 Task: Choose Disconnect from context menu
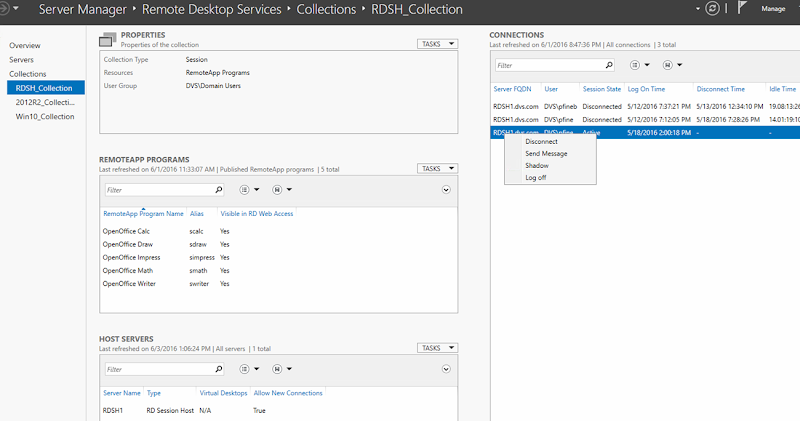point(541,141)
